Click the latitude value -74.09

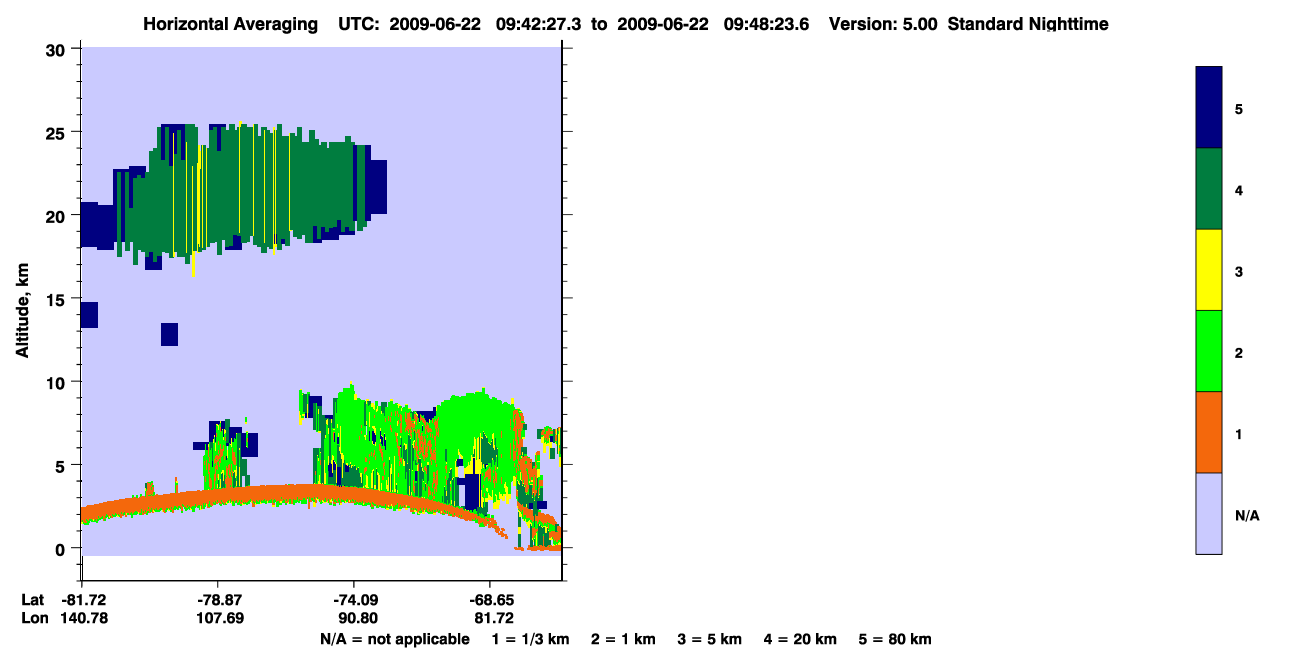[354, 600]
